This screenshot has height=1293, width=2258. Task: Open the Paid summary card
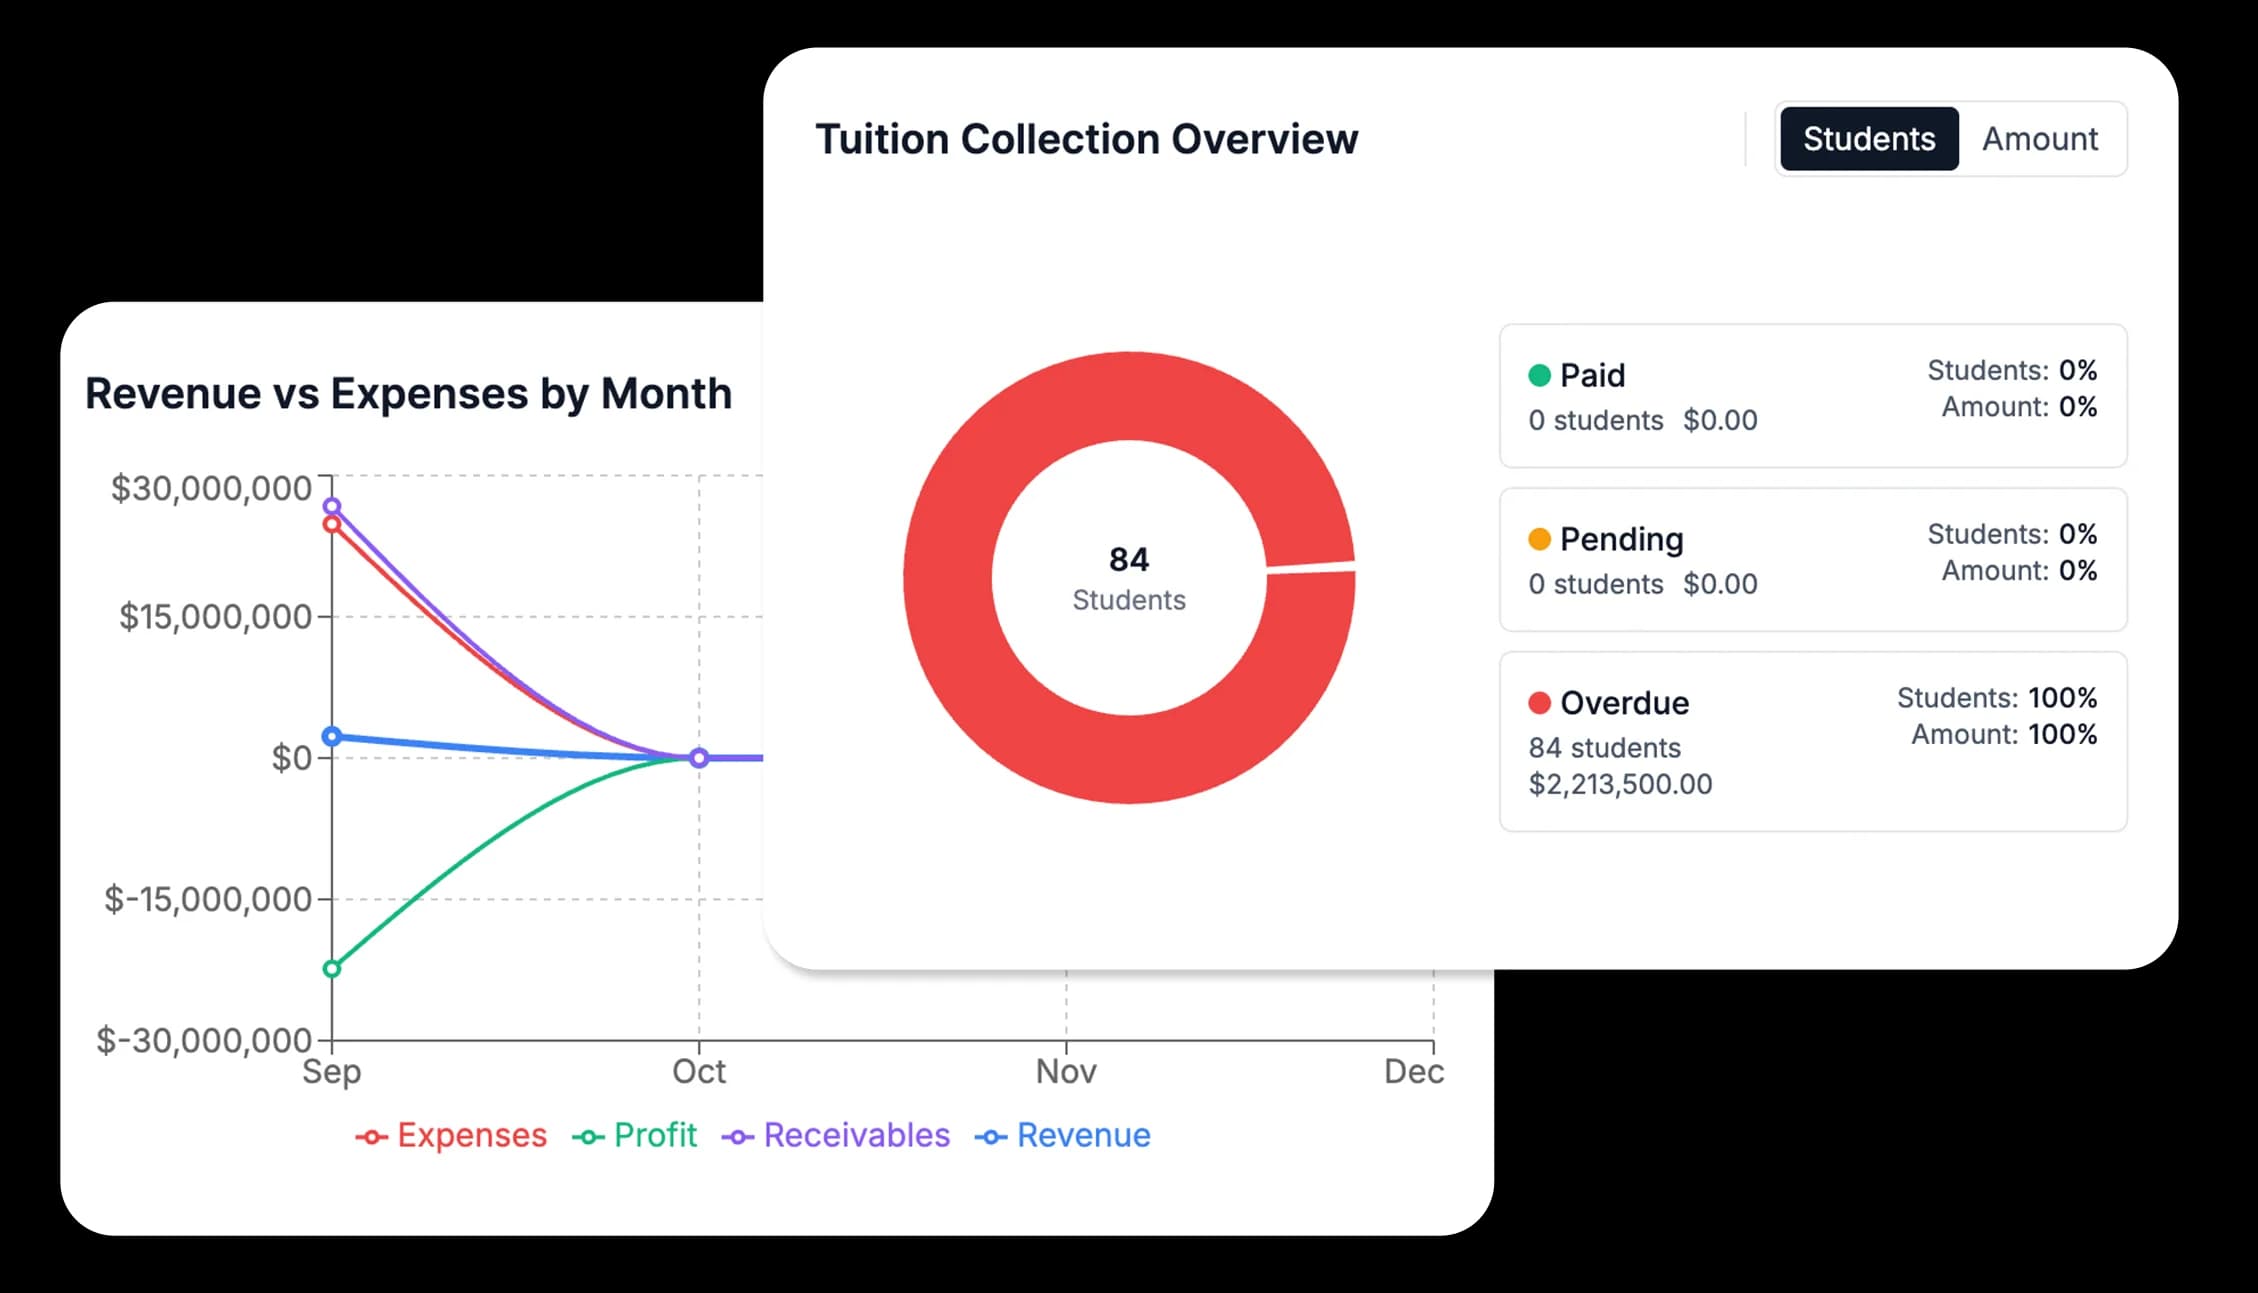[x=1813, y=395]
